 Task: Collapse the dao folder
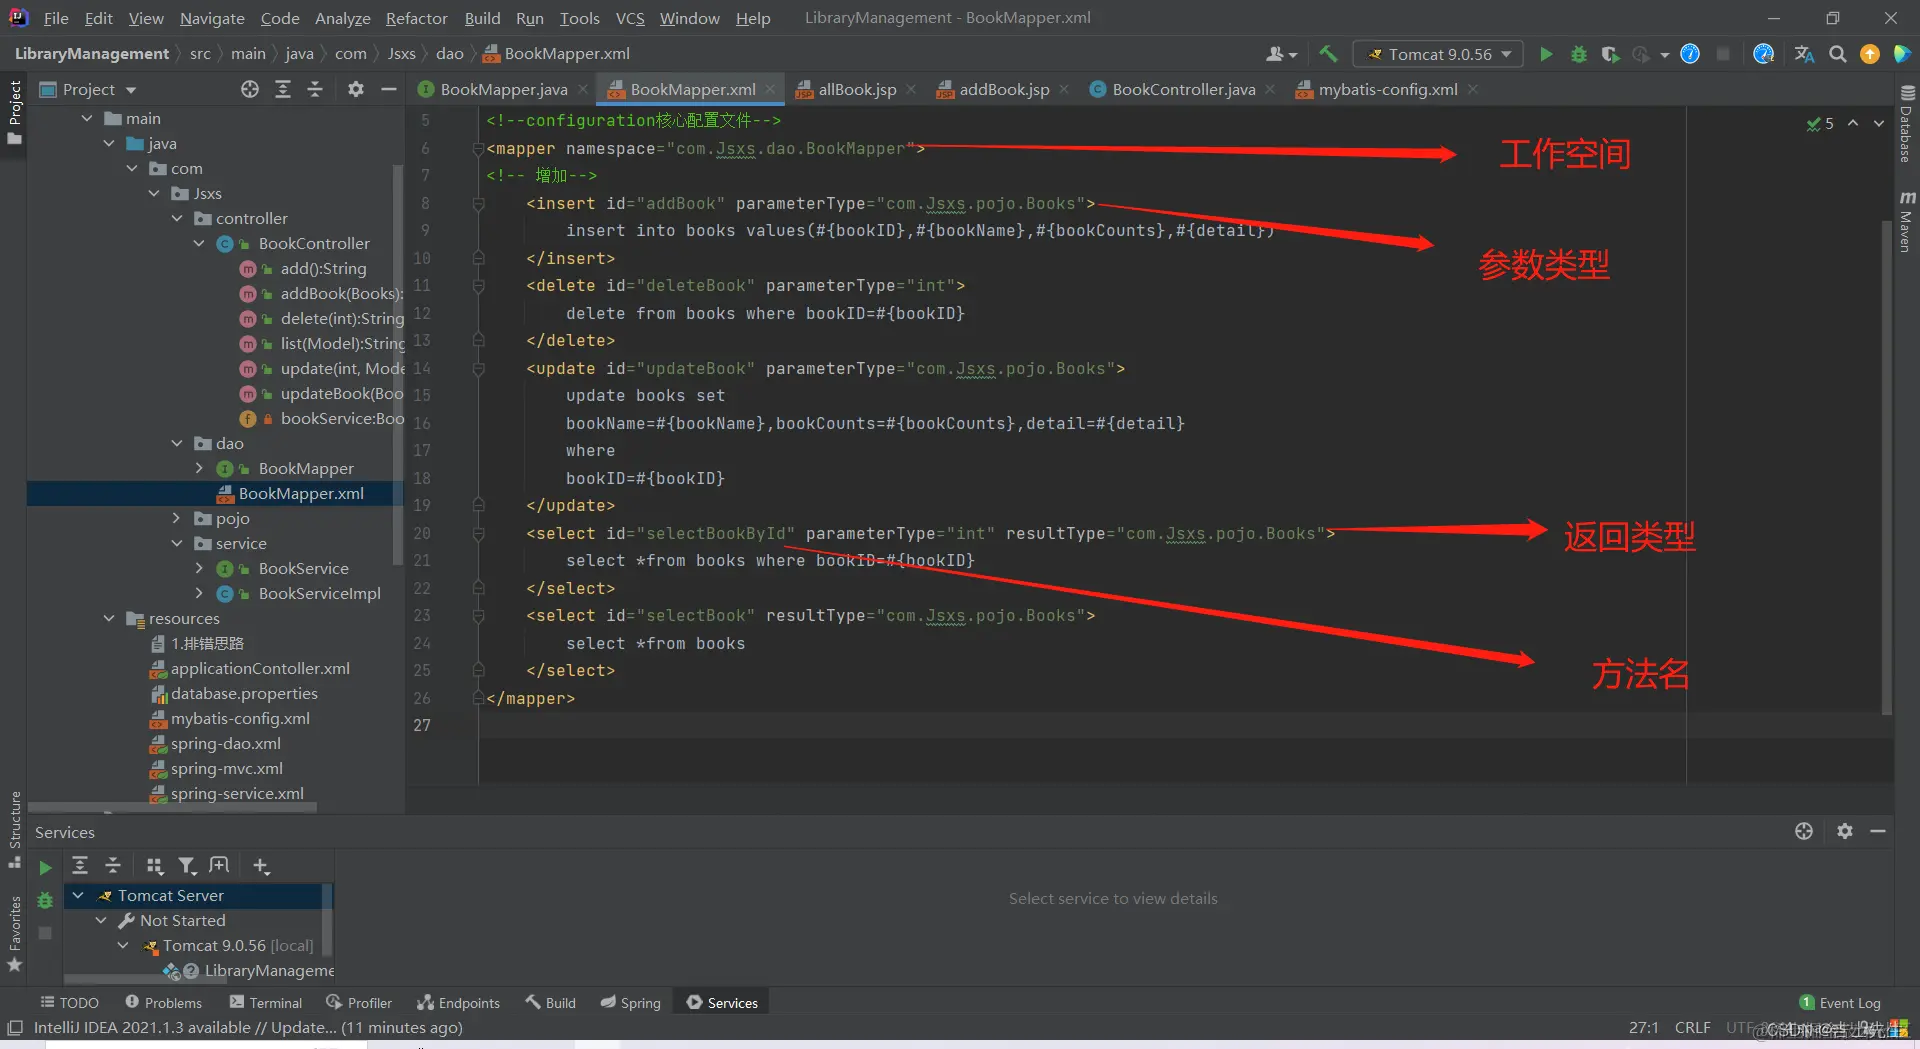click(177, 443)
